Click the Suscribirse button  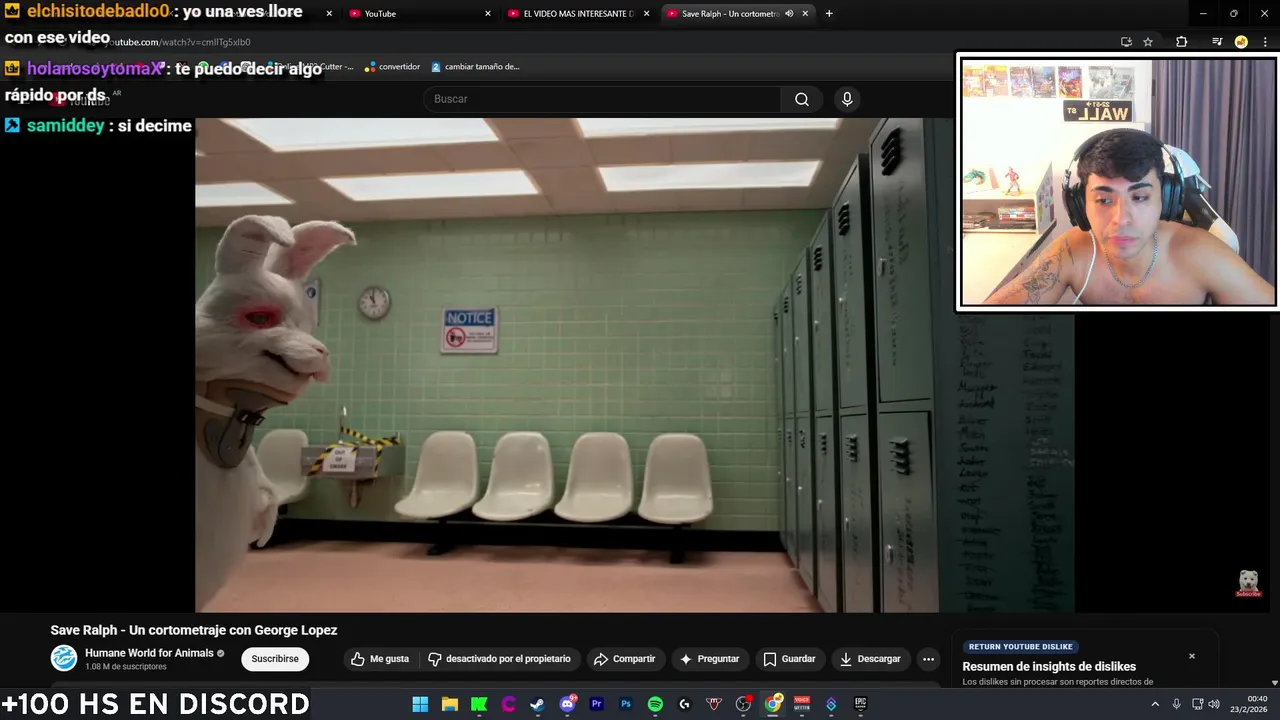(x=275, y=659)
